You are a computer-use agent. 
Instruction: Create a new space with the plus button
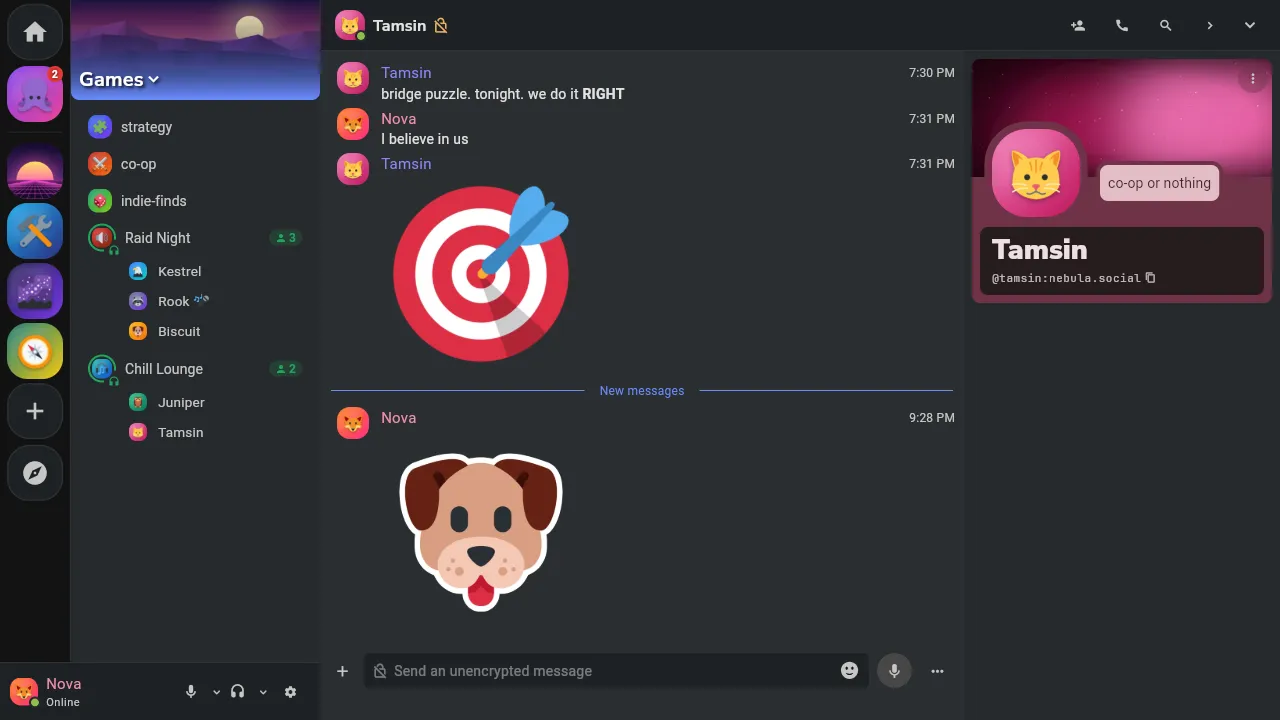click(x=35, y=412)
